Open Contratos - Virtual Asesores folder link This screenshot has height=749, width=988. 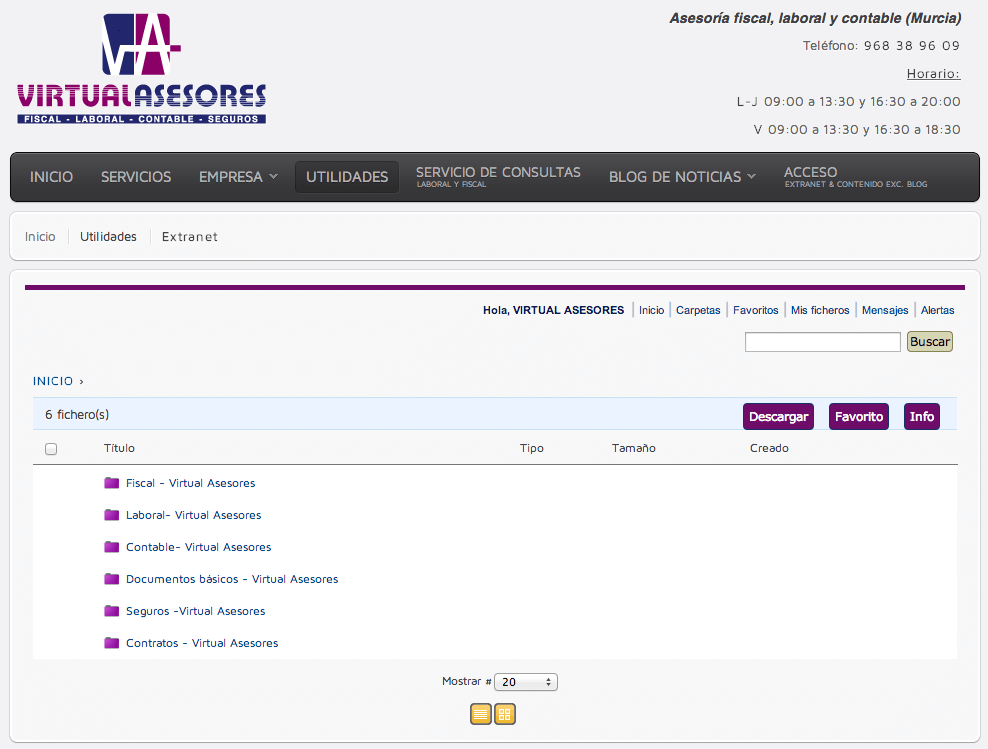tap(202, 643)
